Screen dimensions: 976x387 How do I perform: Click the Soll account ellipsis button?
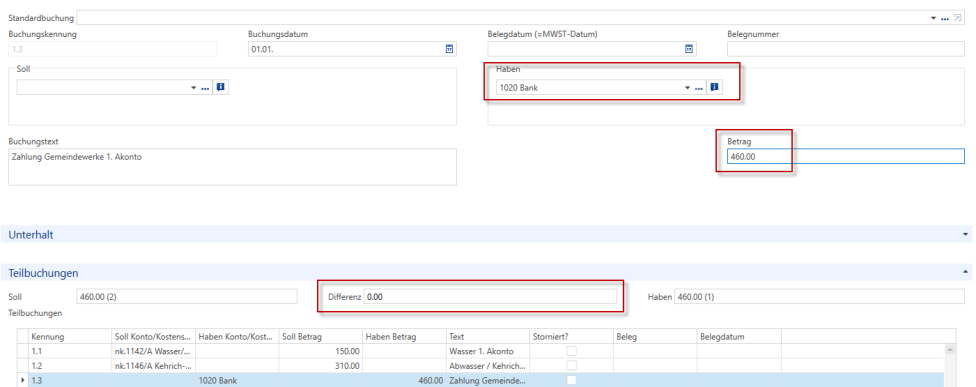(x=205, y=88)
